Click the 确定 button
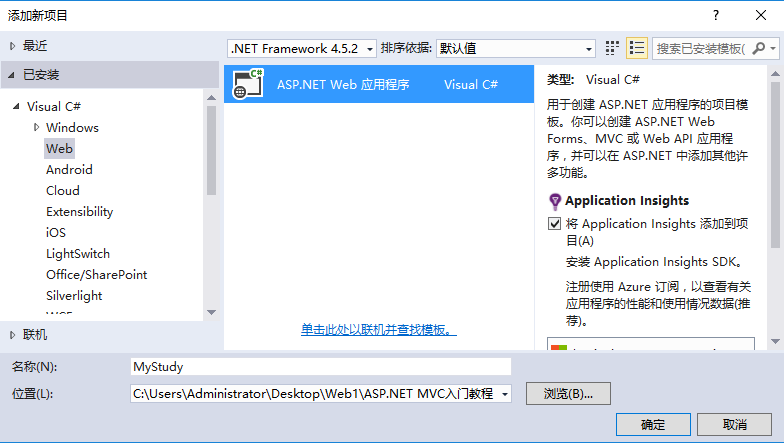Screen dimensions: 784x443 (653, 424)
